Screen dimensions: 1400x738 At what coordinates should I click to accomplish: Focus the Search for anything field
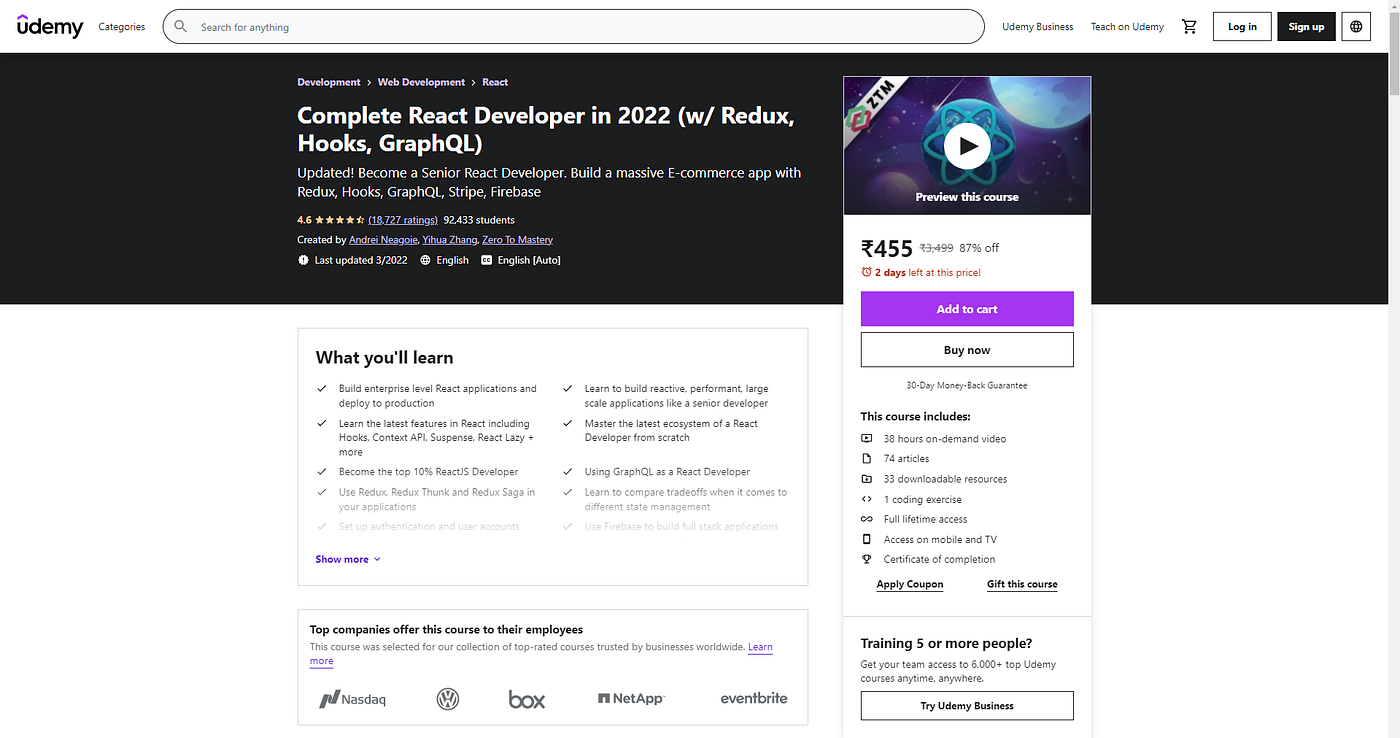(574, 27)
